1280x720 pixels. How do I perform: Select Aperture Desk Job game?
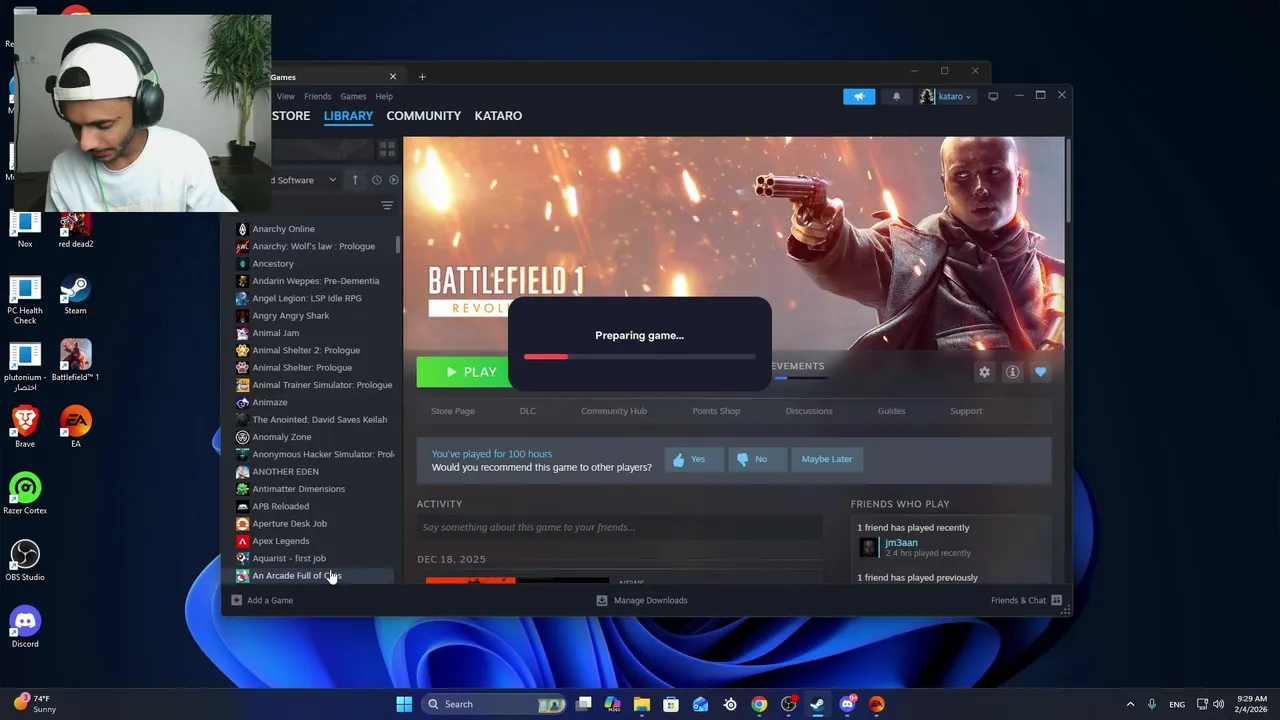pos(289,524)
